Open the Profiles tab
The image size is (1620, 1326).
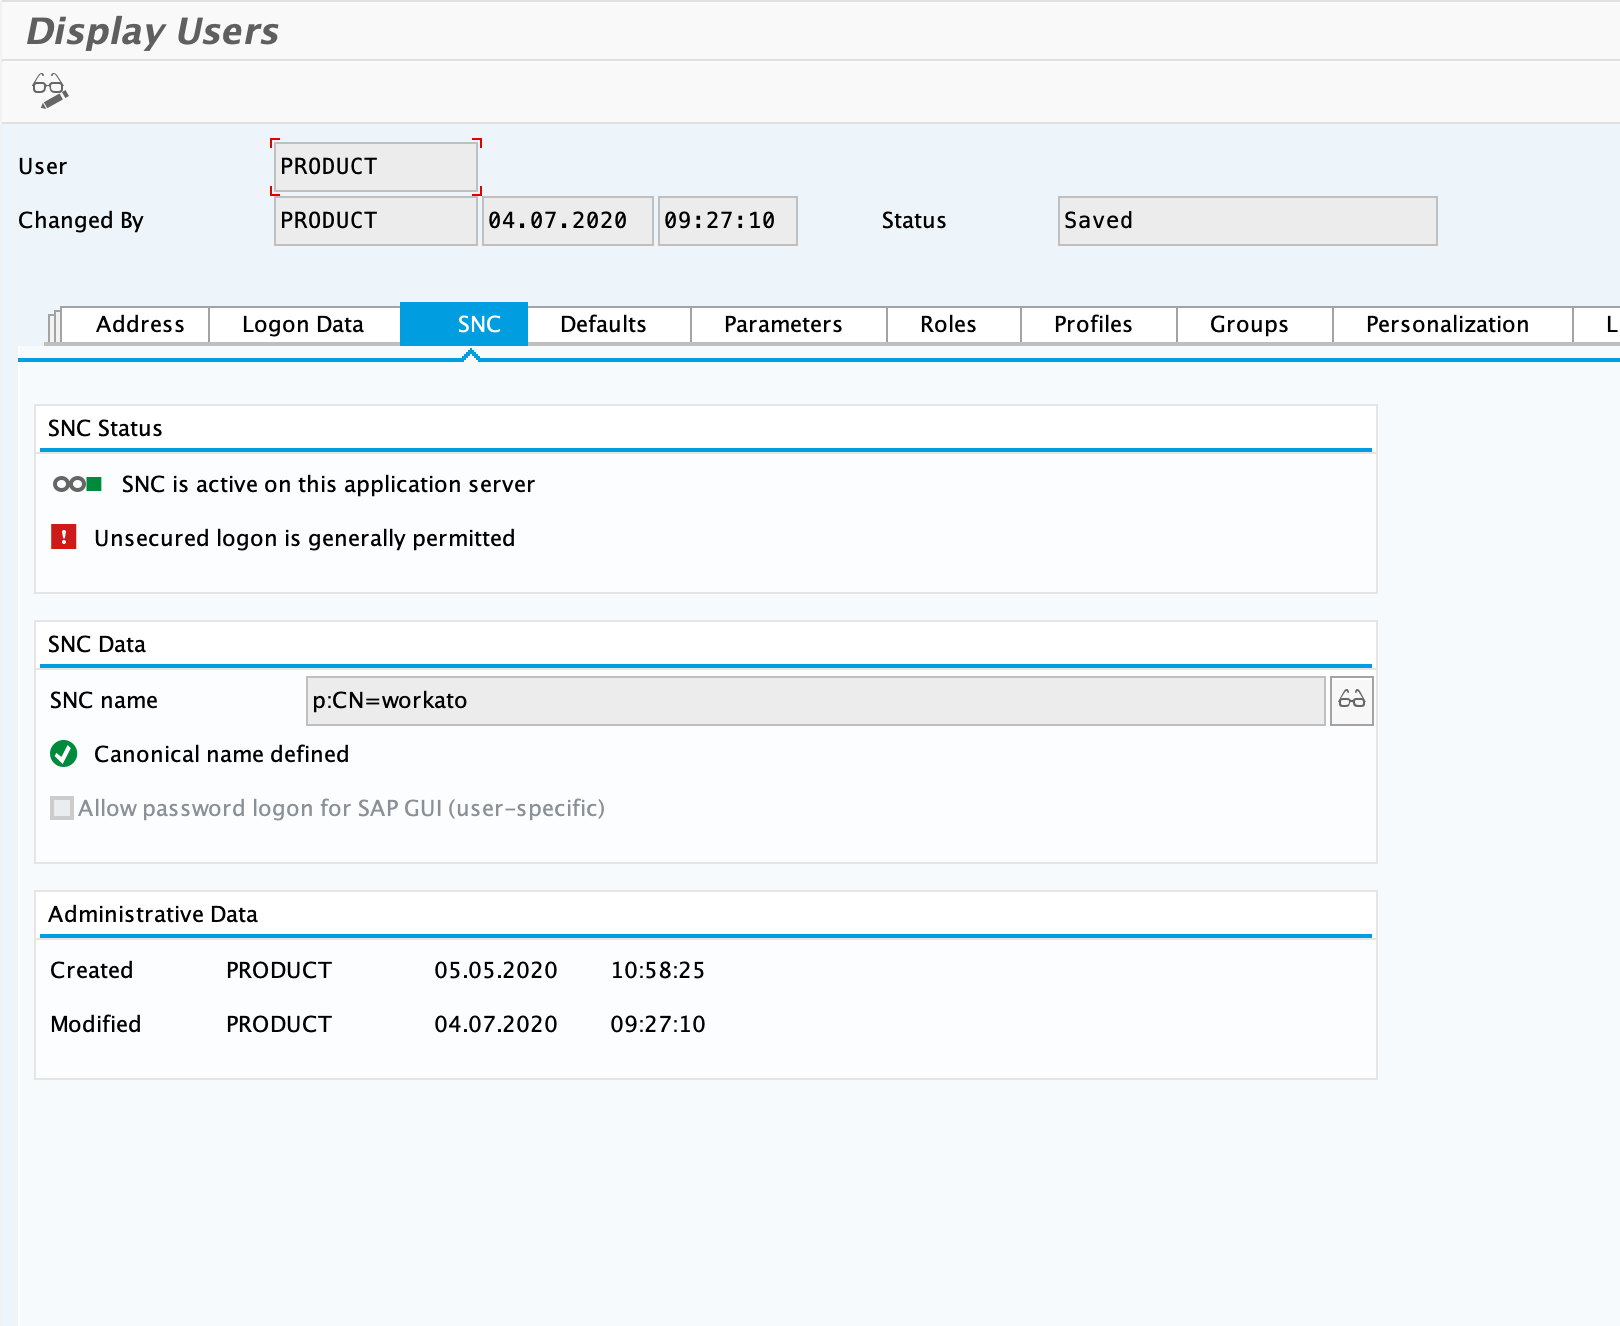click(1093, 325)
